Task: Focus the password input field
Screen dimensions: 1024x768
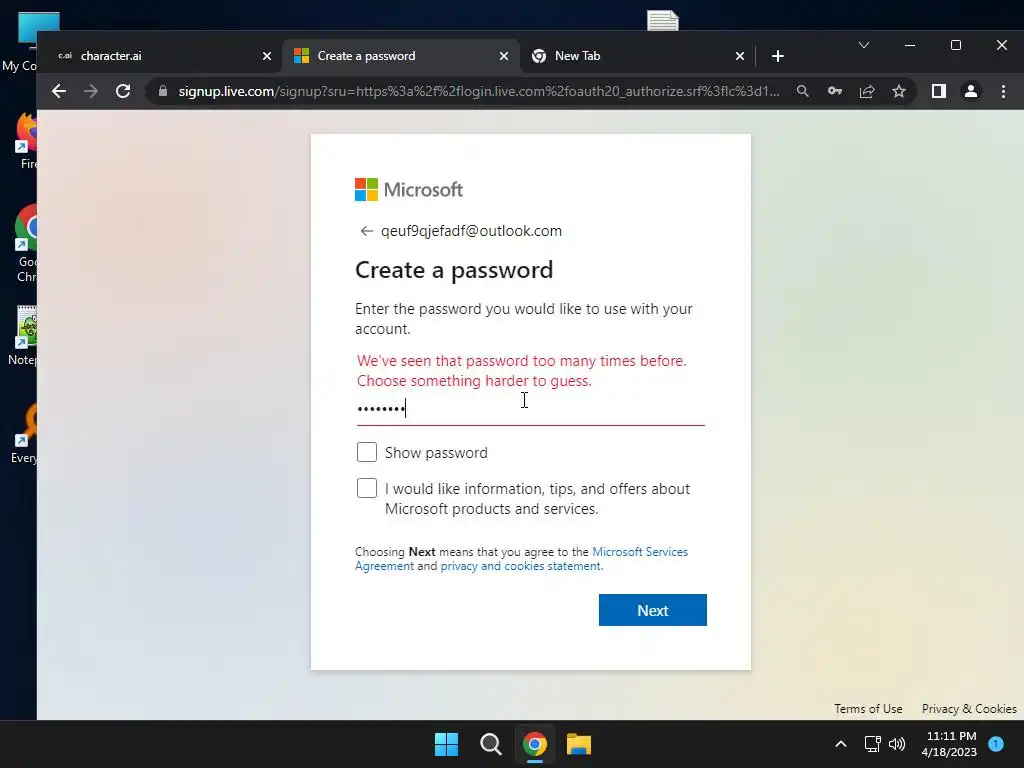Action: 530,409
